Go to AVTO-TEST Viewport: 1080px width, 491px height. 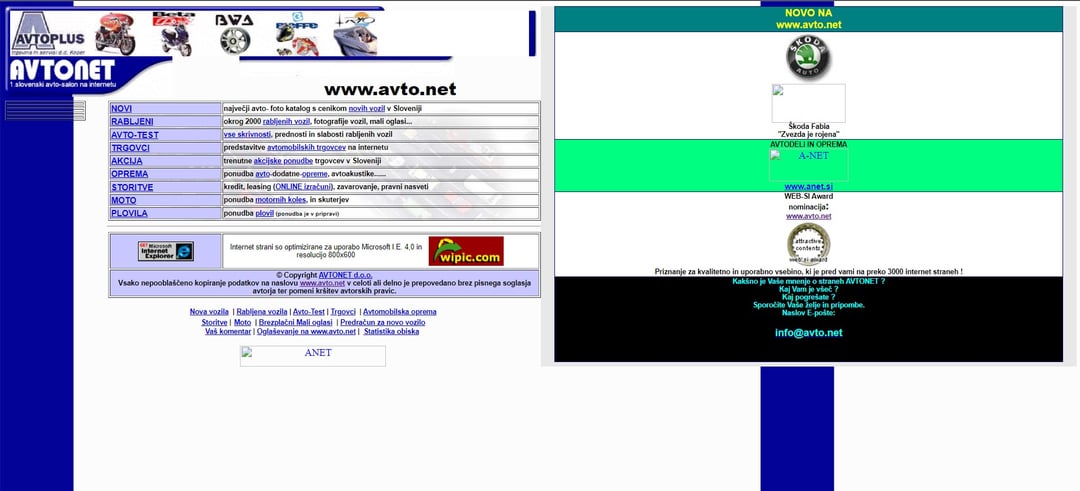pyautogui.click(x=134, y=135)
